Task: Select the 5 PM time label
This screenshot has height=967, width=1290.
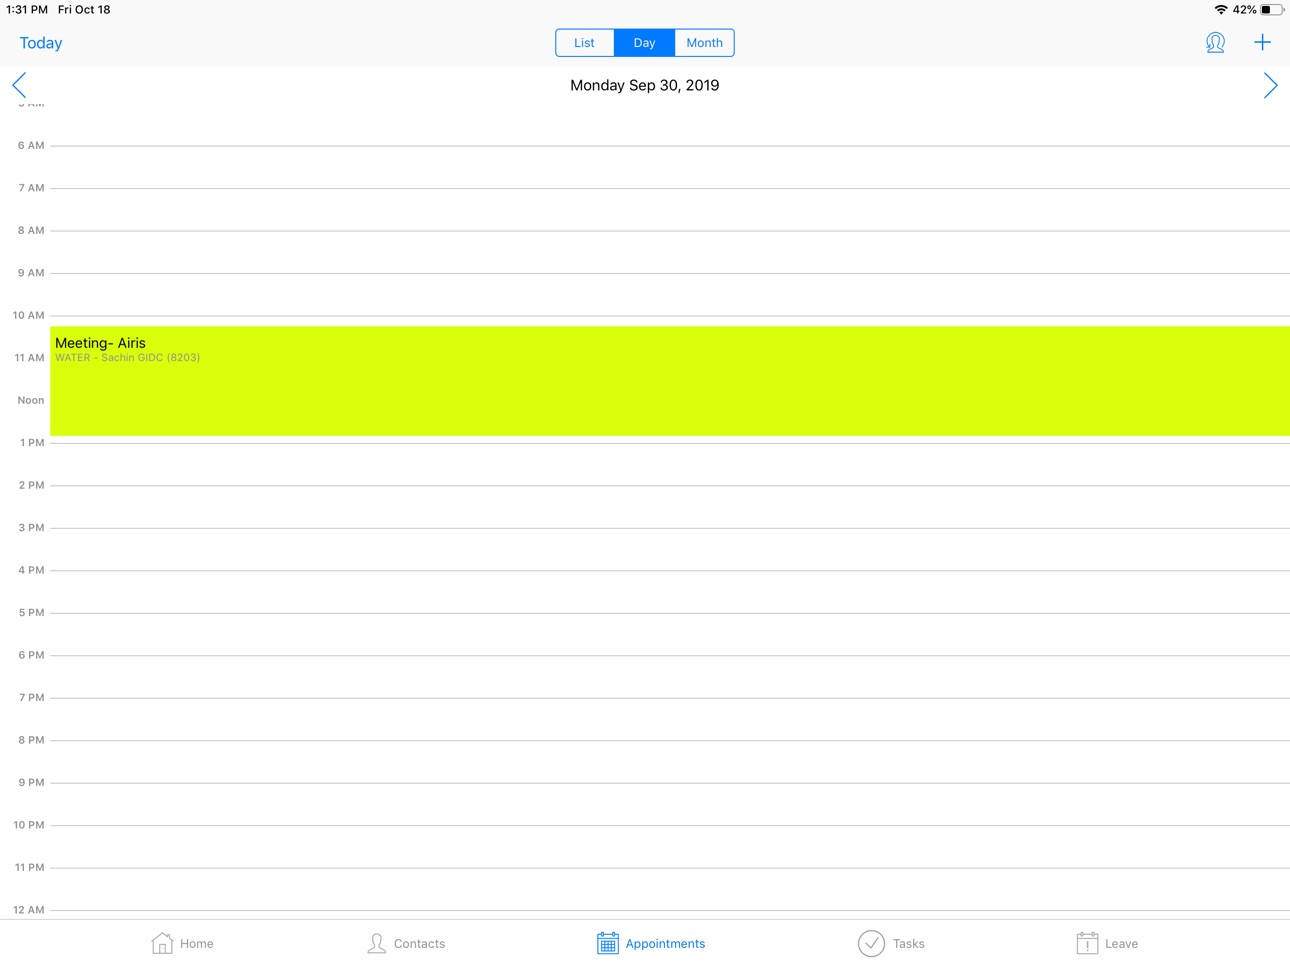Action: [32, 612]
